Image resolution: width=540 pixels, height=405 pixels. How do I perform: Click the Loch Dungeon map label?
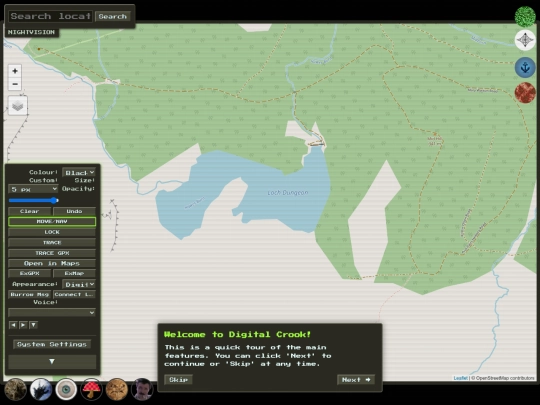[x=288, y=193]
